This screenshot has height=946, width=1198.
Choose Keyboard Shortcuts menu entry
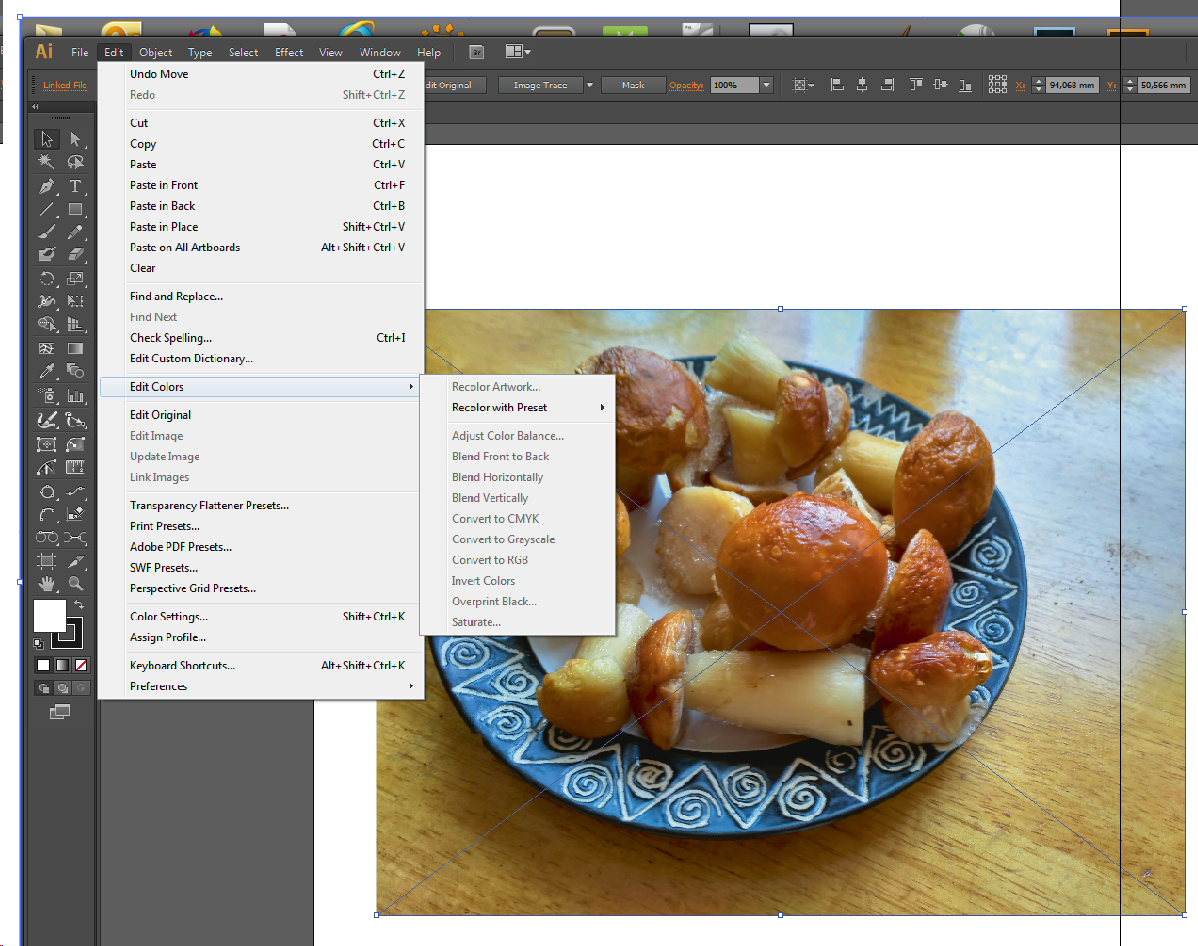click(x=261, y=666)
